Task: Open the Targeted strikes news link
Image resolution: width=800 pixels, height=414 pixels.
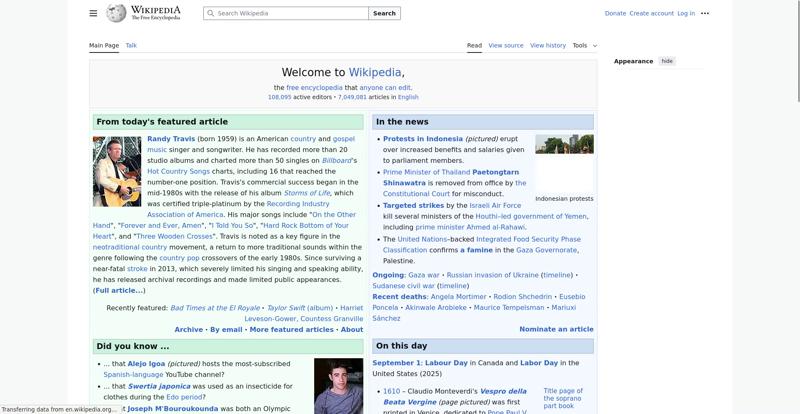Action: (413, 205)
